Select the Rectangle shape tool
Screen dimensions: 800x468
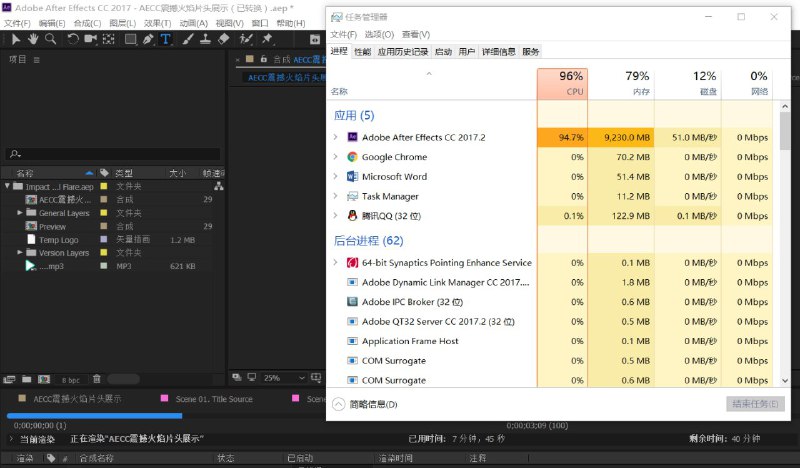coord(131,39)
